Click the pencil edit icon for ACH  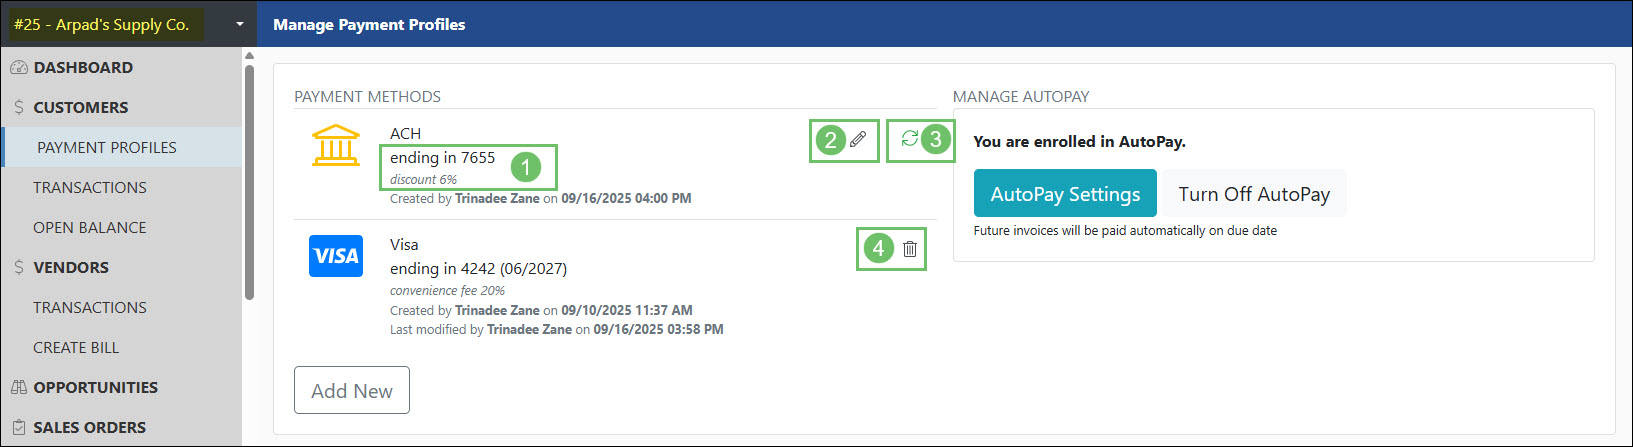858,140
